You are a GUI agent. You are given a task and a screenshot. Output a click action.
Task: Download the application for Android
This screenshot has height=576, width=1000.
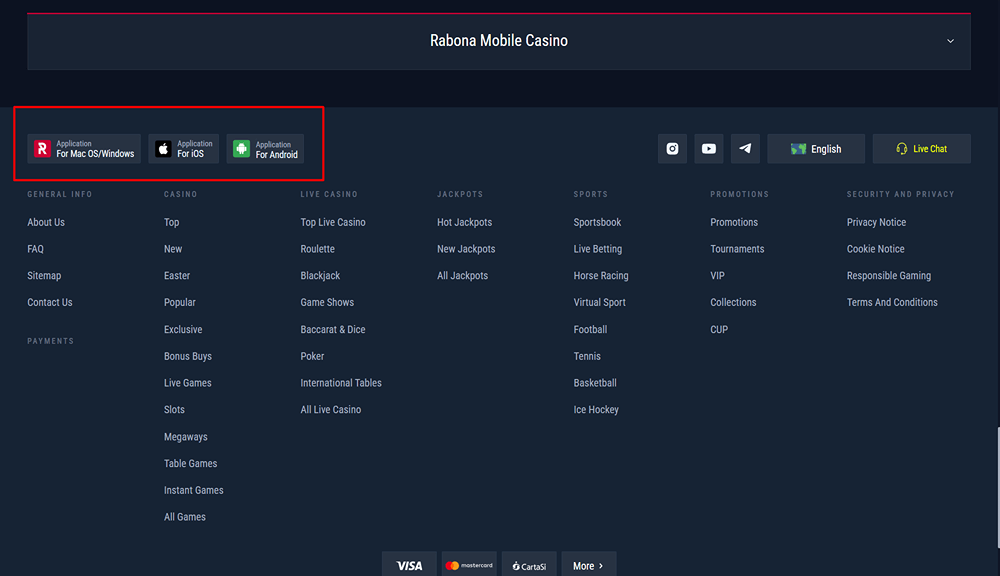[265, 149]
